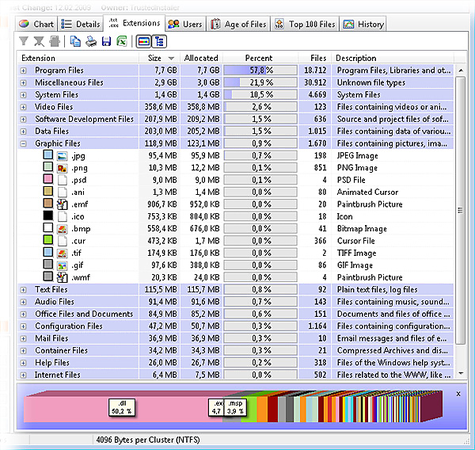
Task: Select the Office Files and Documents row
Action: click(x=235, y=314)
